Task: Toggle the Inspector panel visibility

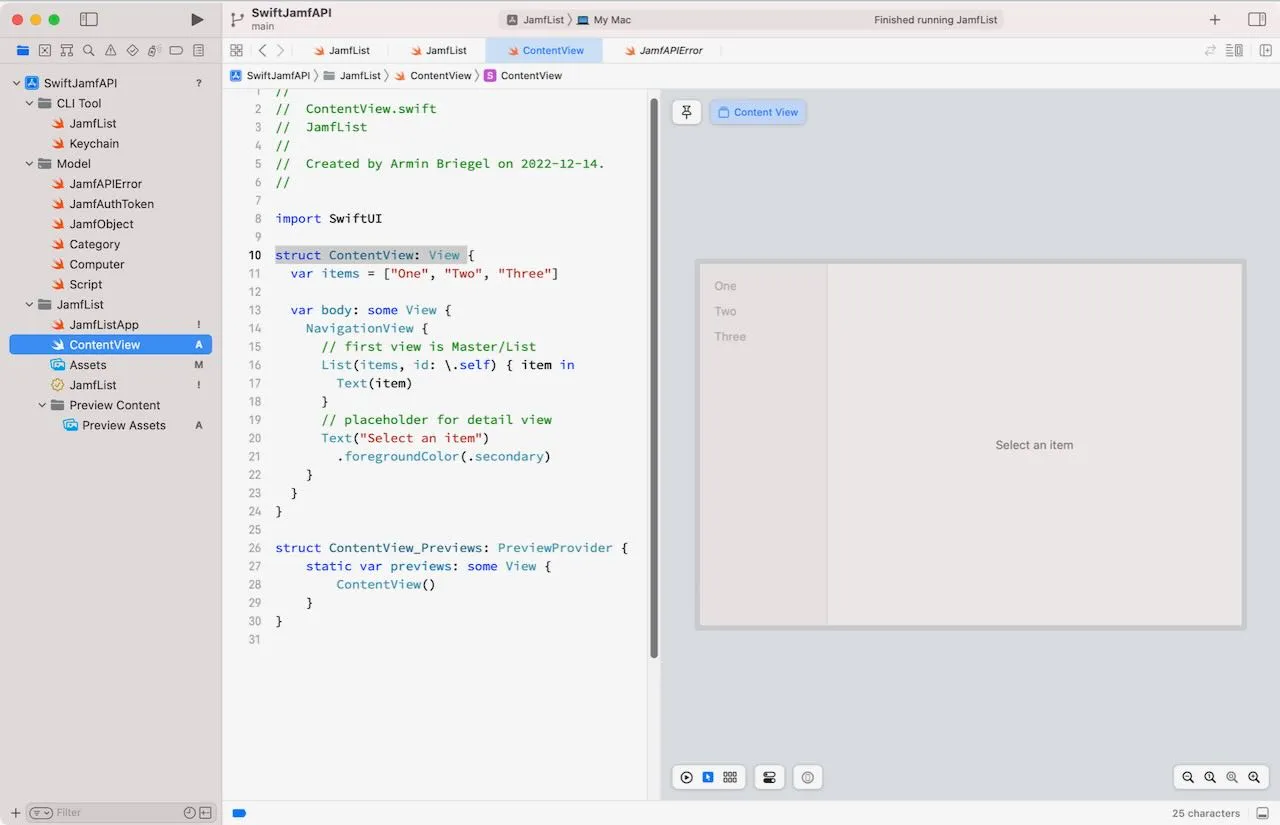Action: coord(1257,19)
